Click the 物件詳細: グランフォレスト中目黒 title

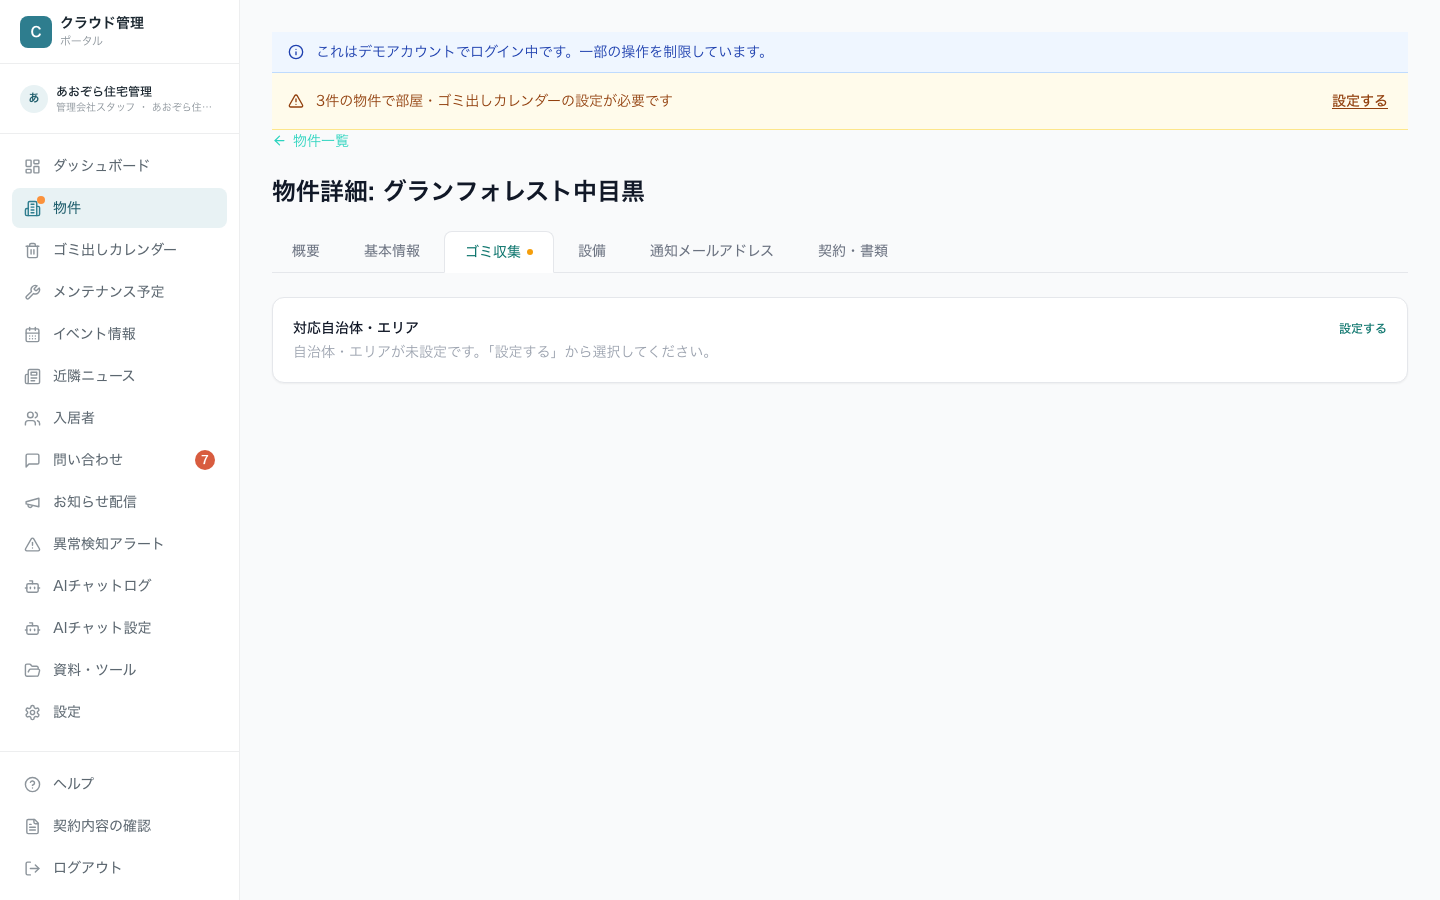click(x=458, y=191)
